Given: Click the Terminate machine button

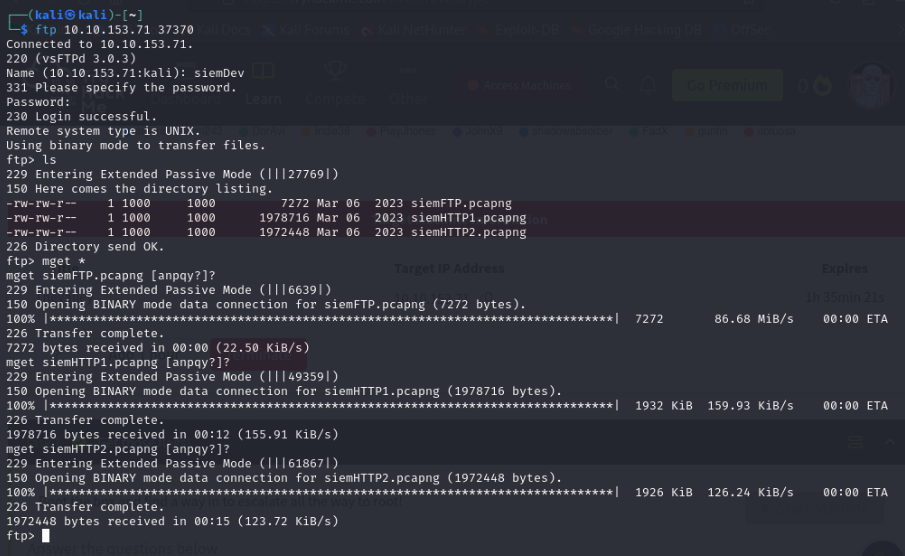Looking at the screenshot, I should coord(259,355).
